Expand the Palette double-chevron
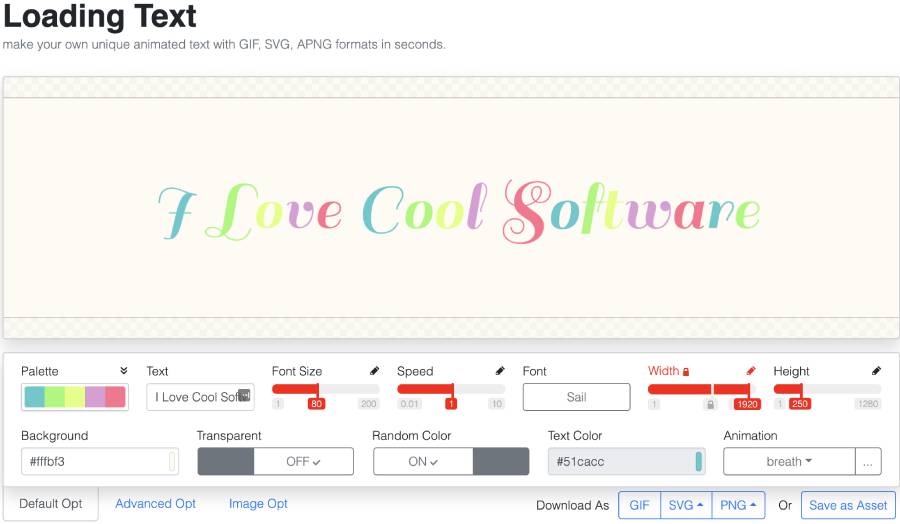 tap(123, 371)
